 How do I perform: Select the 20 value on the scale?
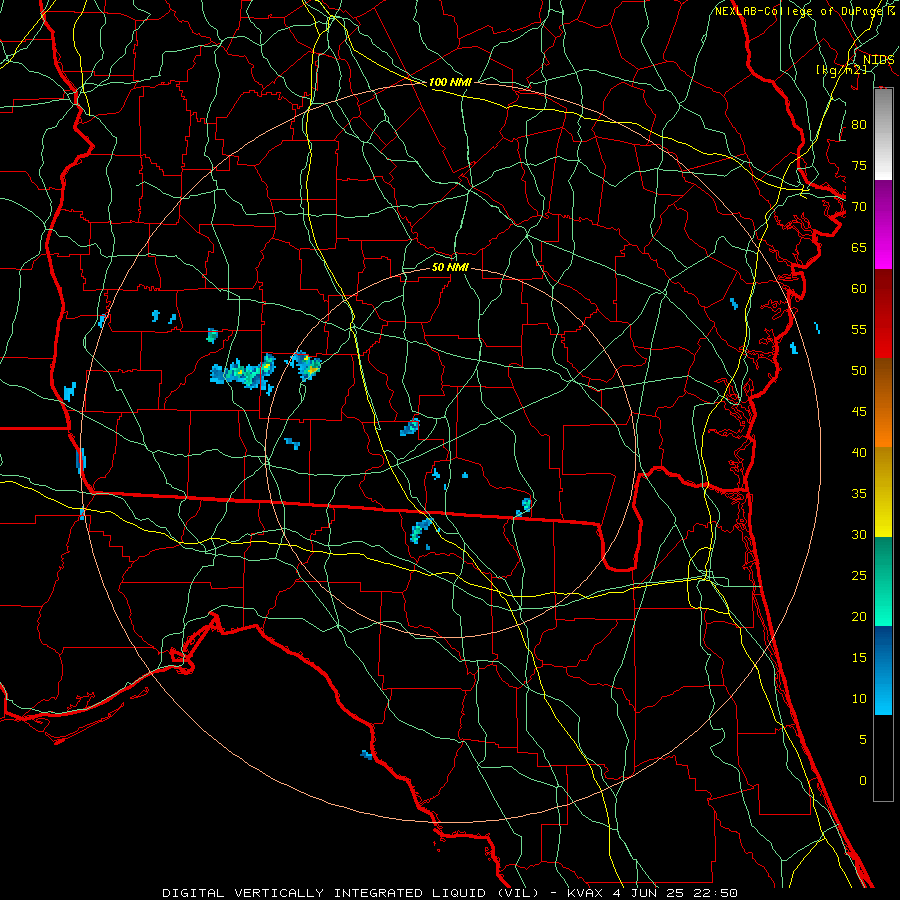coord(859,616)
